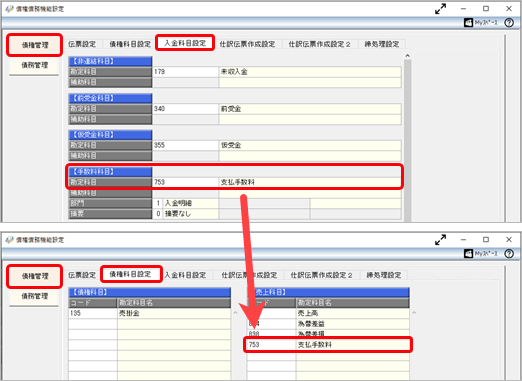
Task: Click 勘定科目名 column header in 債権科目 table
Action: (174, 303)
